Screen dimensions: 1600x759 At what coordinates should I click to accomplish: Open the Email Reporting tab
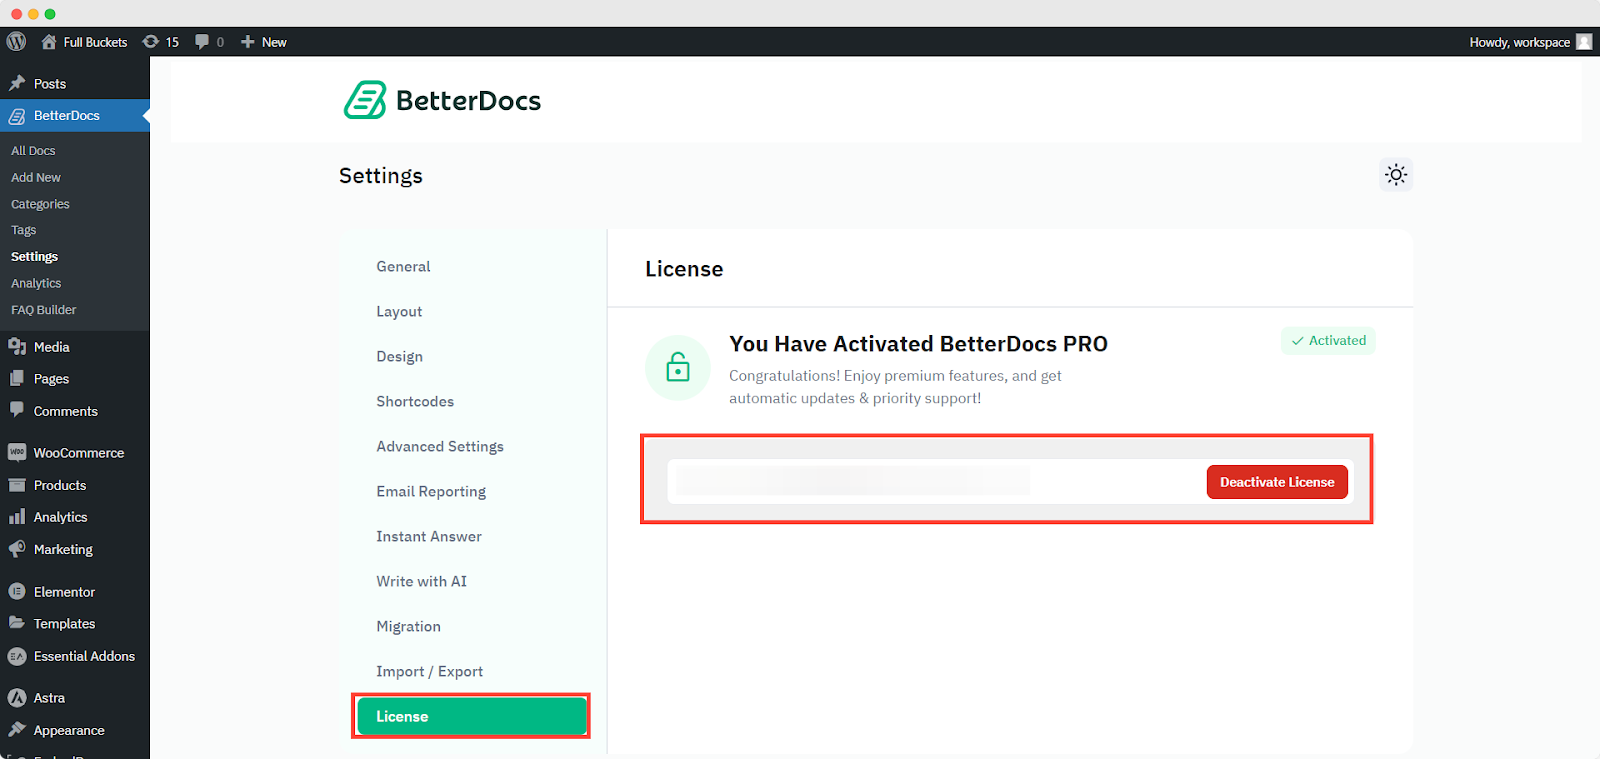pos(431,492)
